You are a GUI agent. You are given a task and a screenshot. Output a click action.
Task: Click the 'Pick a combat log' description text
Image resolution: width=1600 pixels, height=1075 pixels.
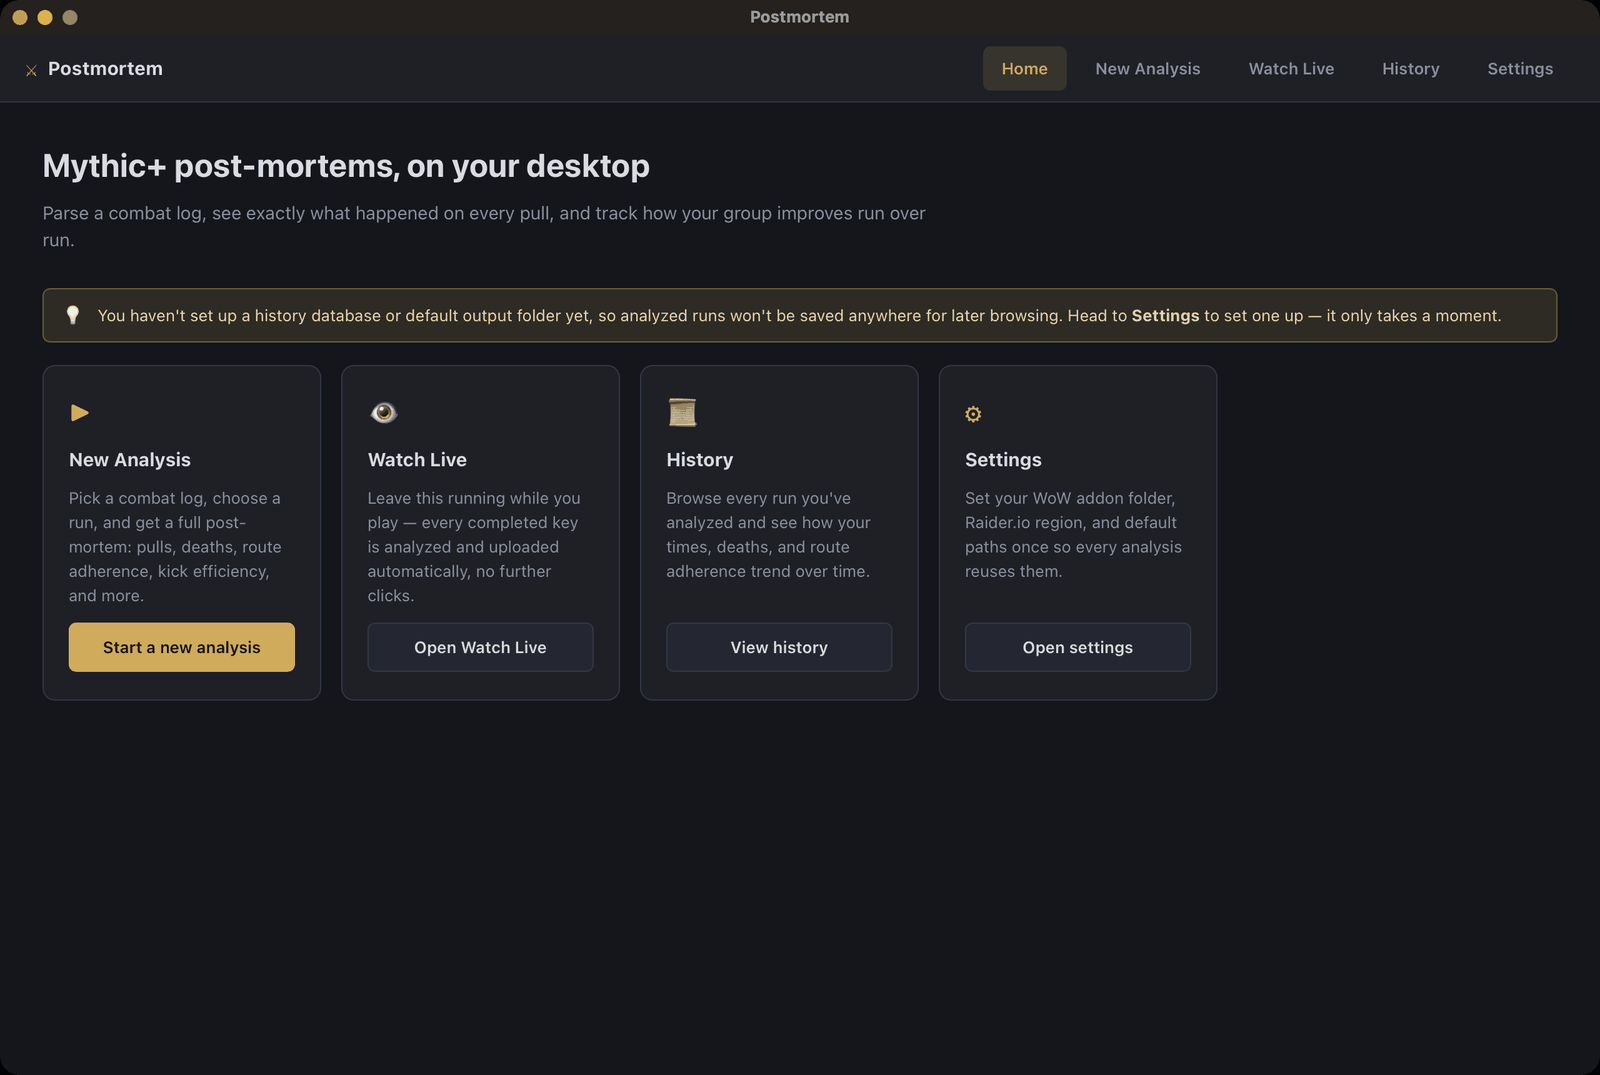coord(175,547)
